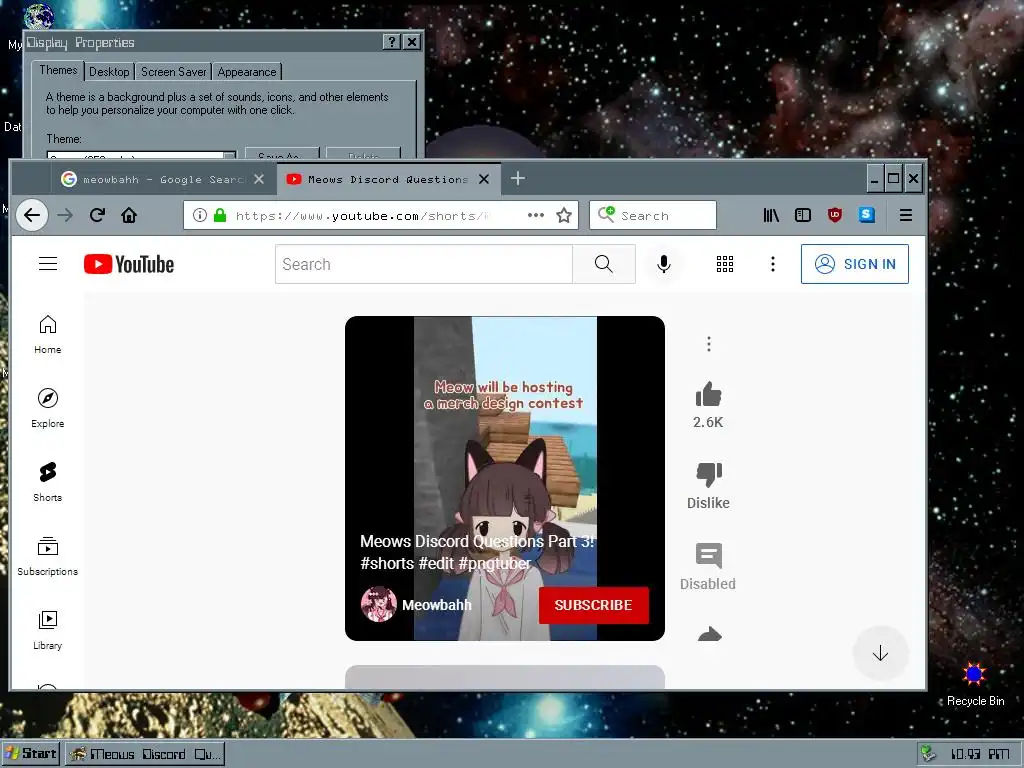Reload the page with the refresh icon
The width and height of the screenshot is (1024, 768).
97,215
